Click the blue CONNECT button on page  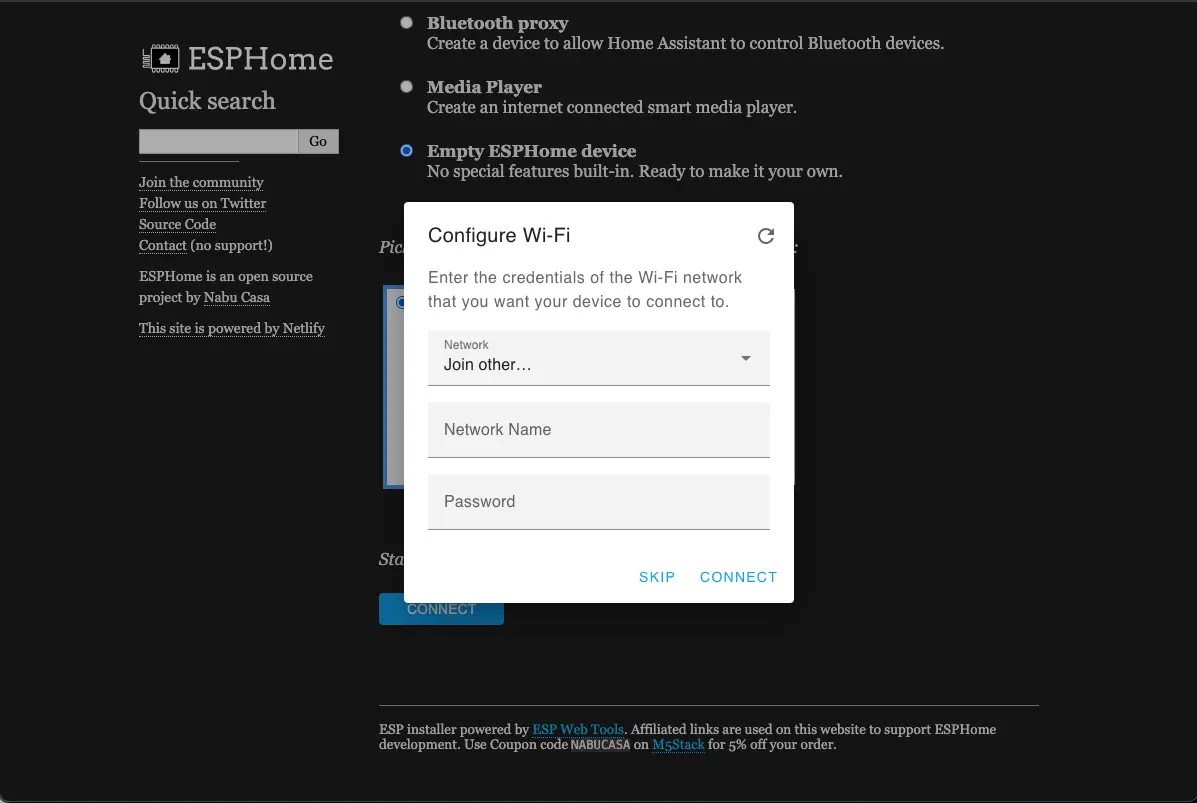click(x=441, y=609)
